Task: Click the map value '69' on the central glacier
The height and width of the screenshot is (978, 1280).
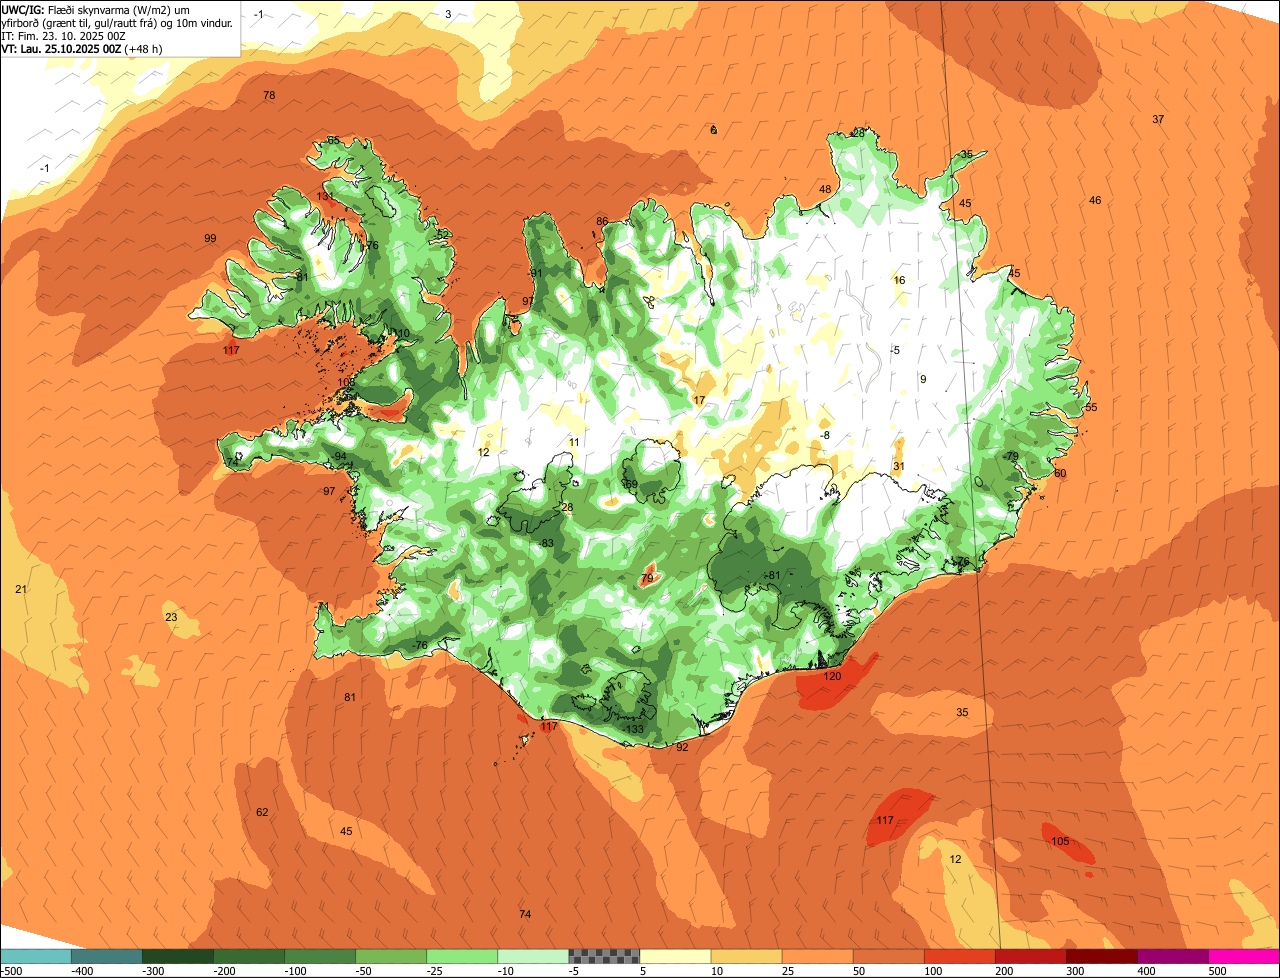Action: (631, 484)
